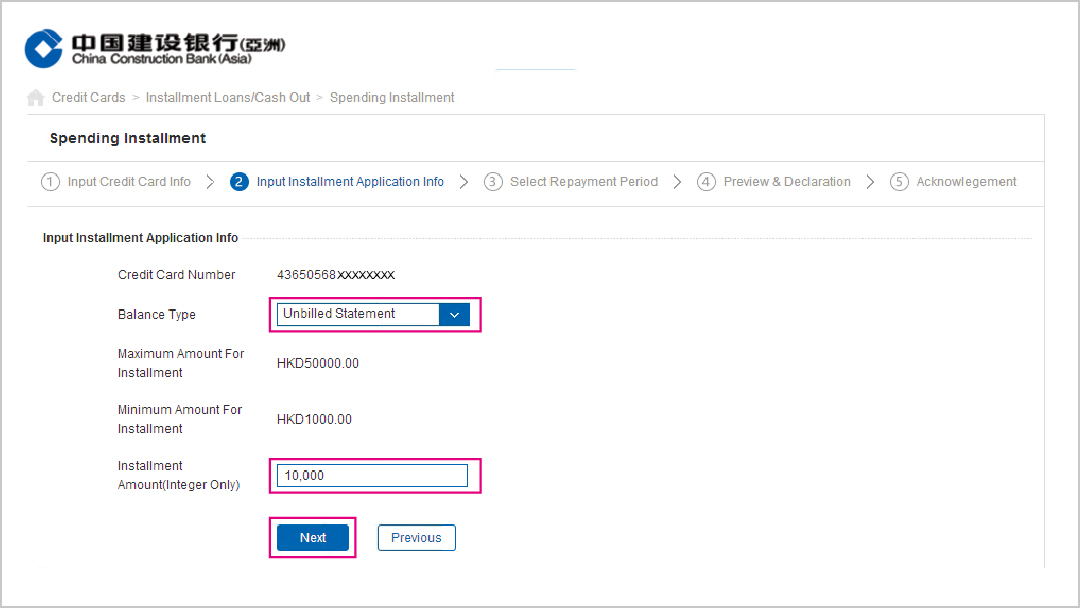The height and width of the screenshot is (608, 1080).
Task: Open the Balance Type dropdown showing Unbilled Statement
Action: 358,314
